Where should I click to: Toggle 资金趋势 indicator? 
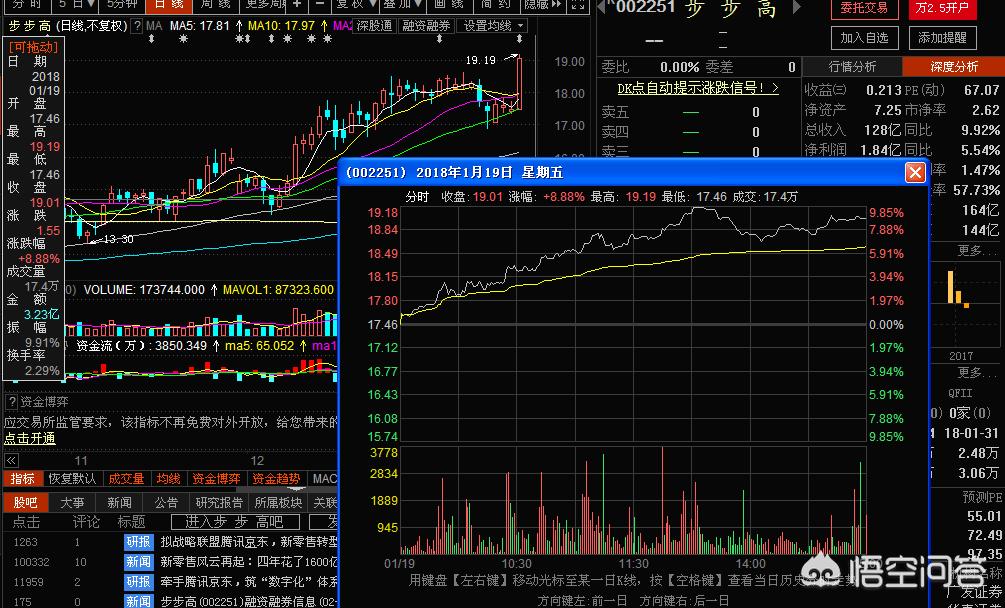pyautogui.click(x=276, y=479)
